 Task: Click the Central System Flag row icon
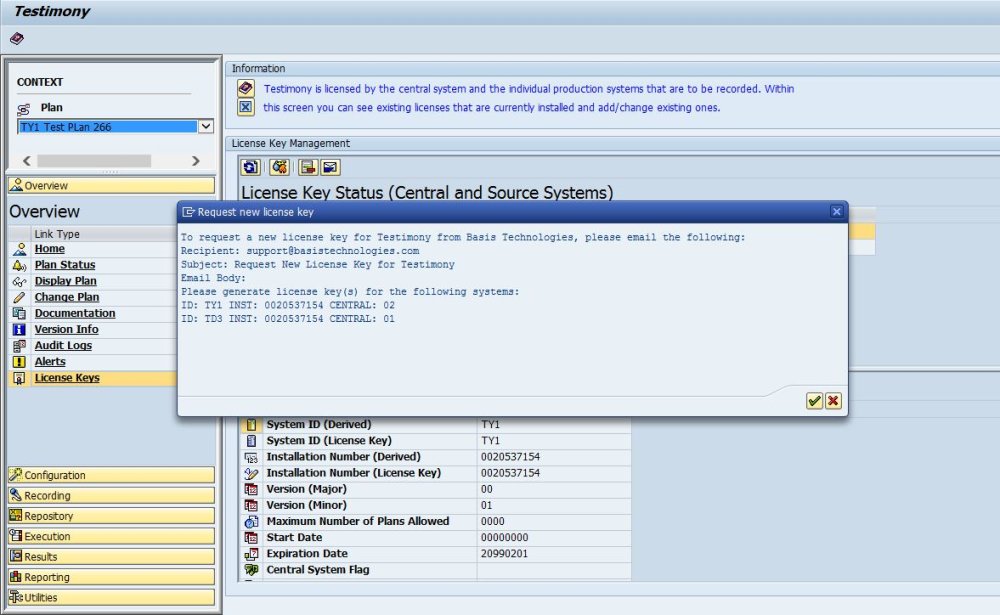point(251,570)
